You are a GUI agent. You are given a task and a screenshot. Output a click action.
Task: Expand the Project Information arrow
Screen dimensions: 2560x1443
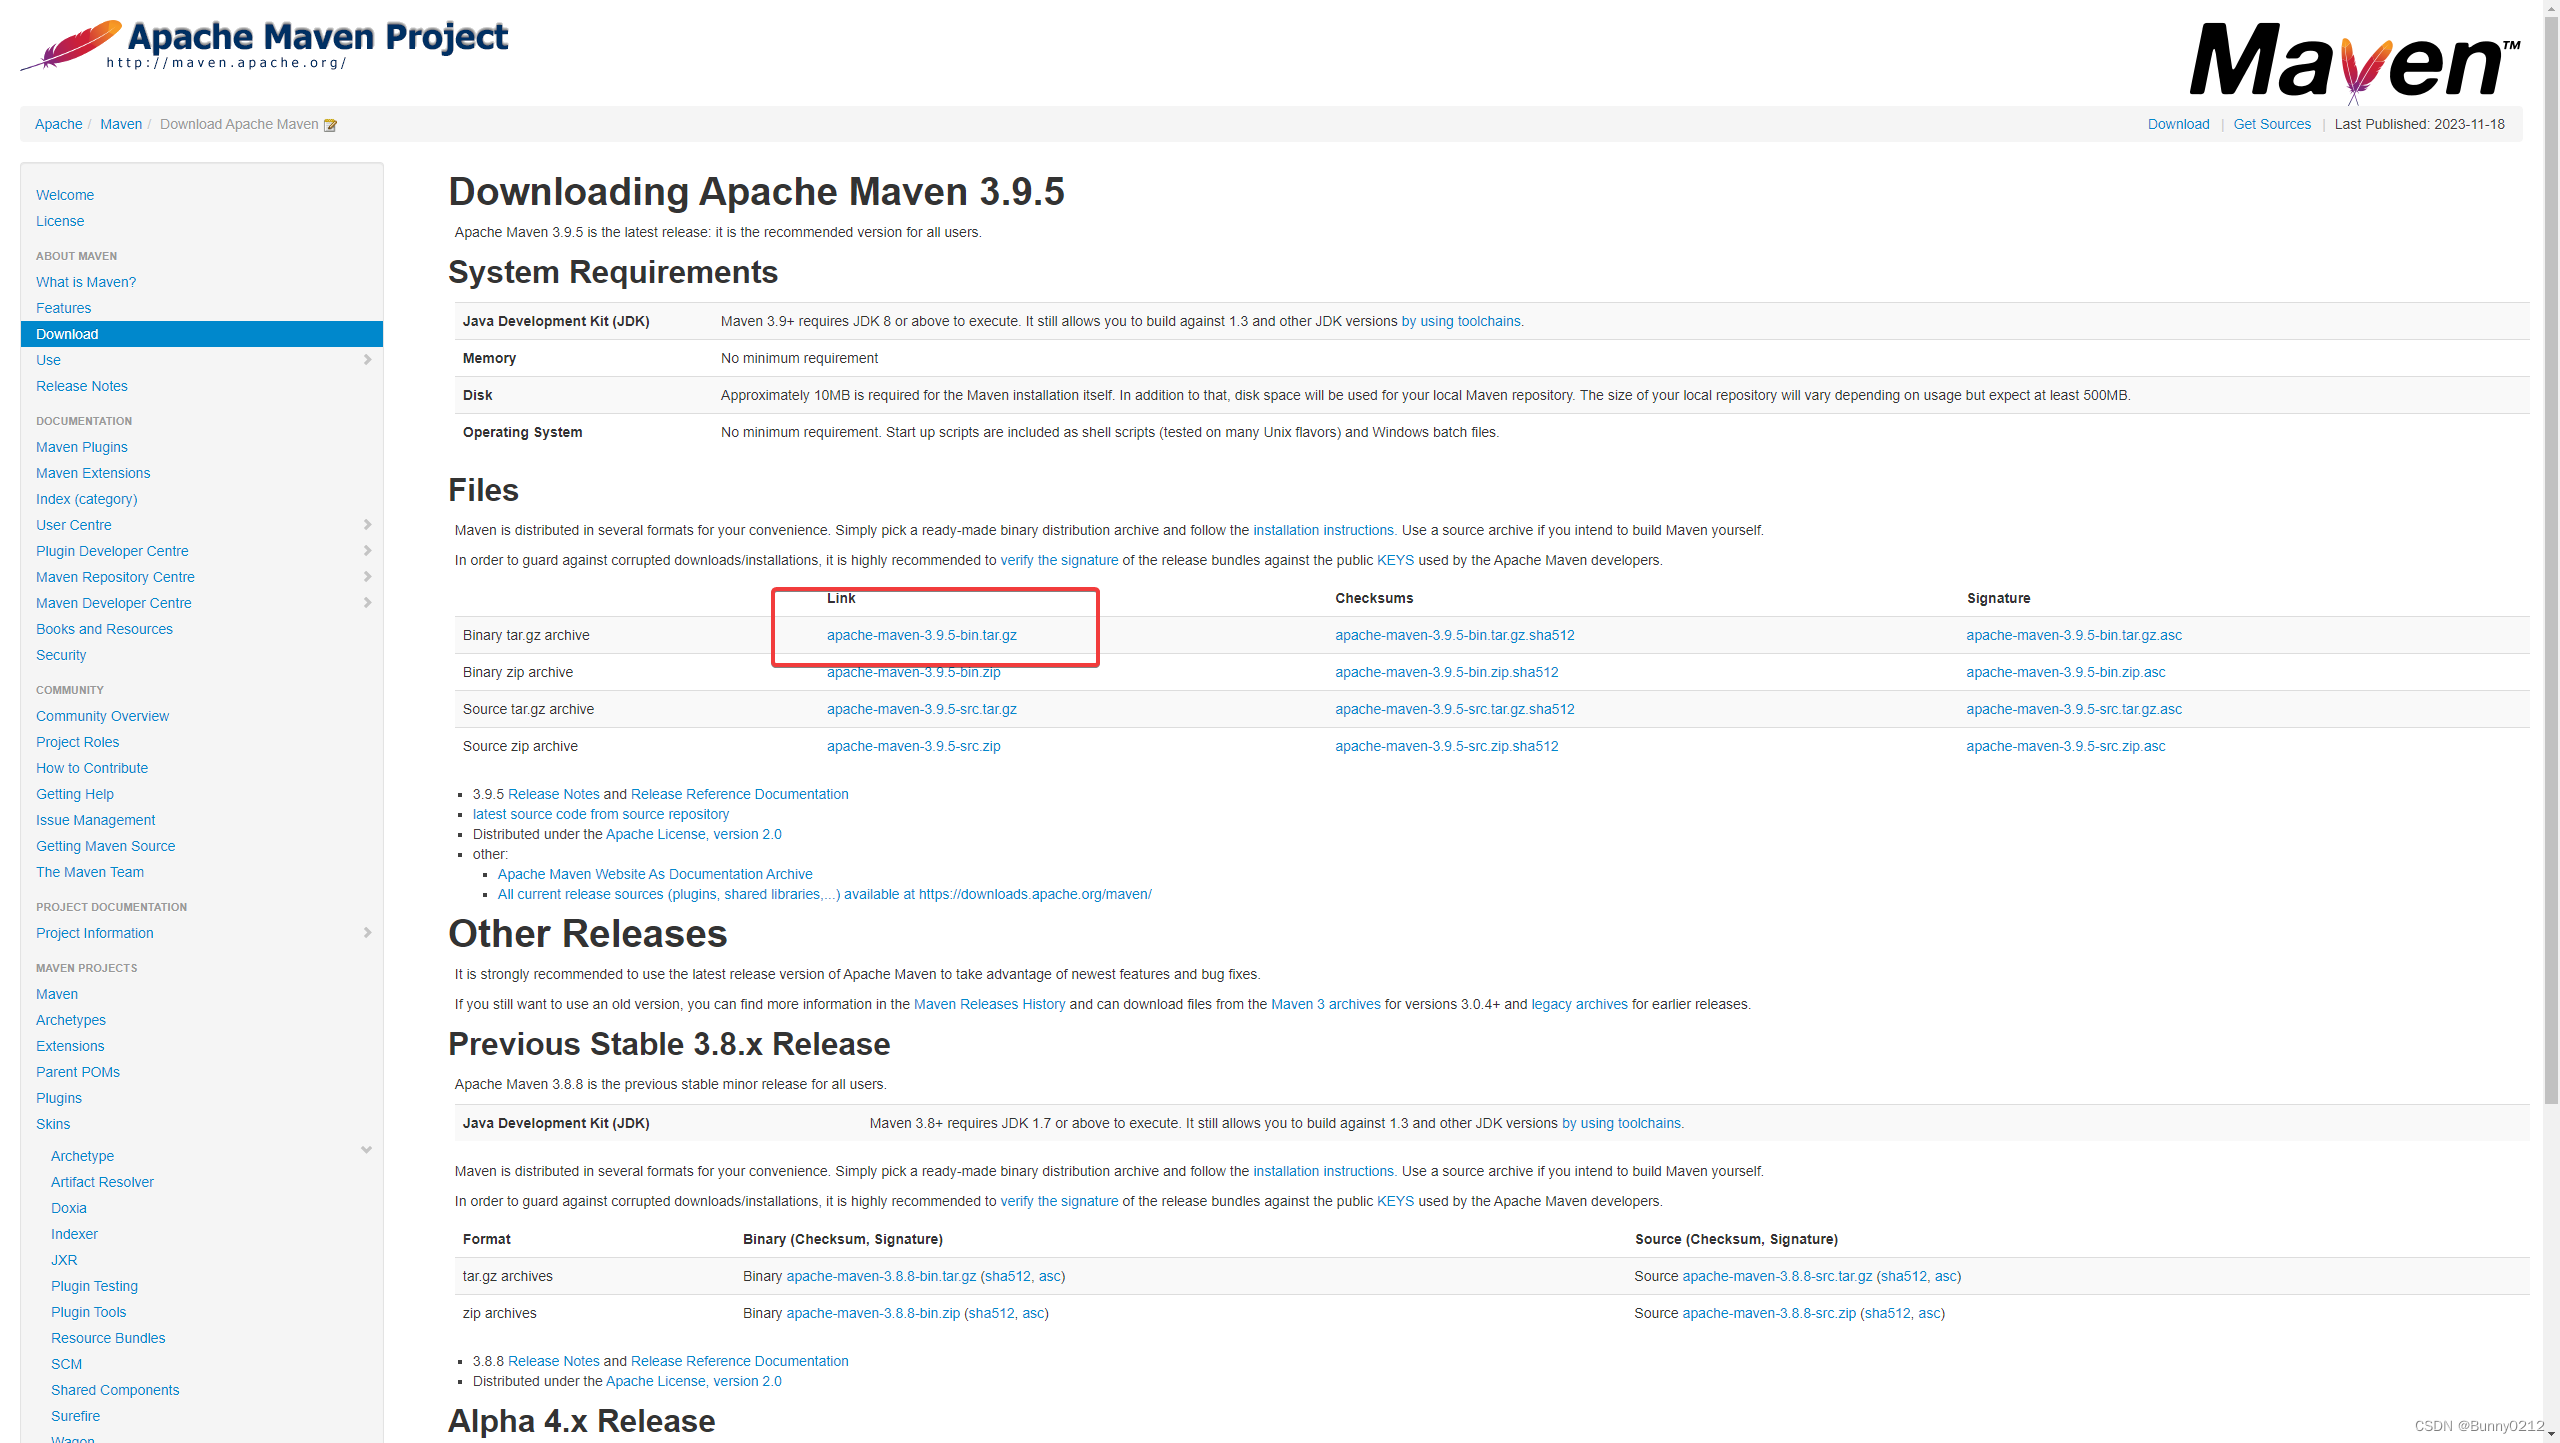point(367,933)
